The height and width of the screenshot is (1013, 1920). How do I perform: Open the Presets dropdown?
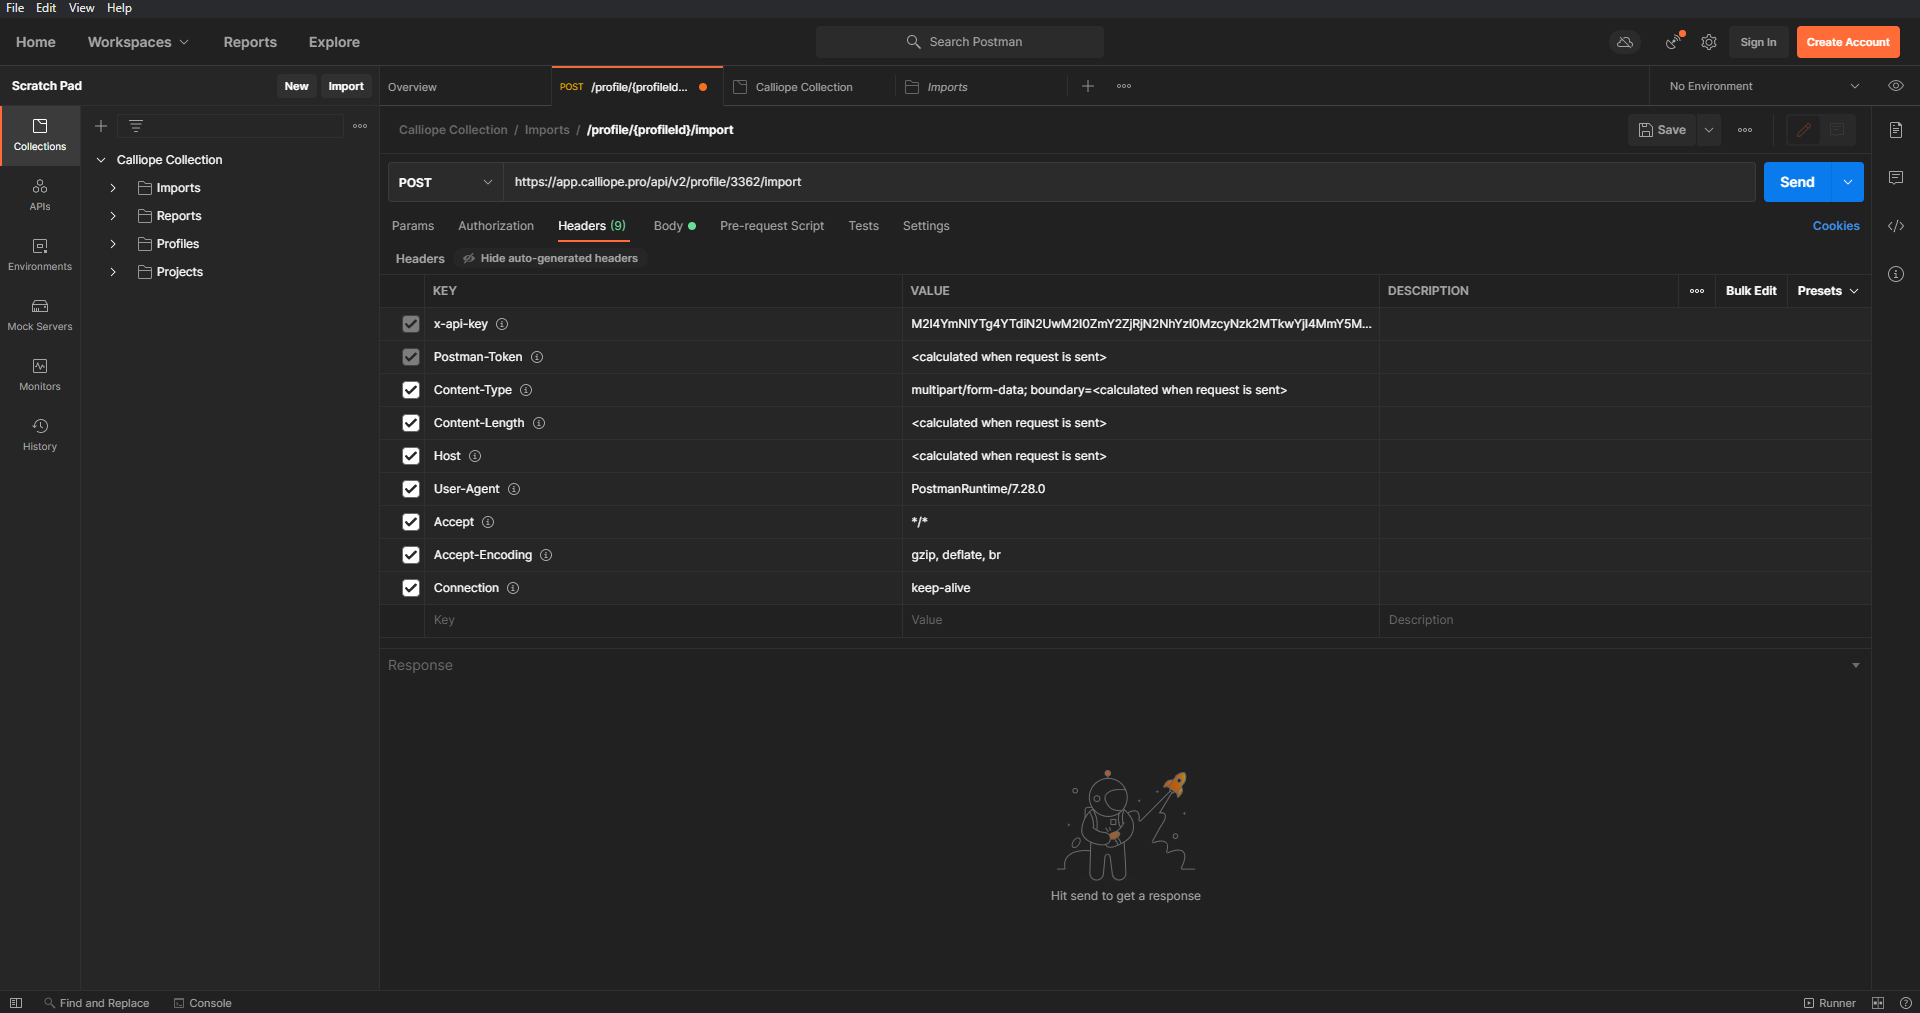tap(1827, 291)
